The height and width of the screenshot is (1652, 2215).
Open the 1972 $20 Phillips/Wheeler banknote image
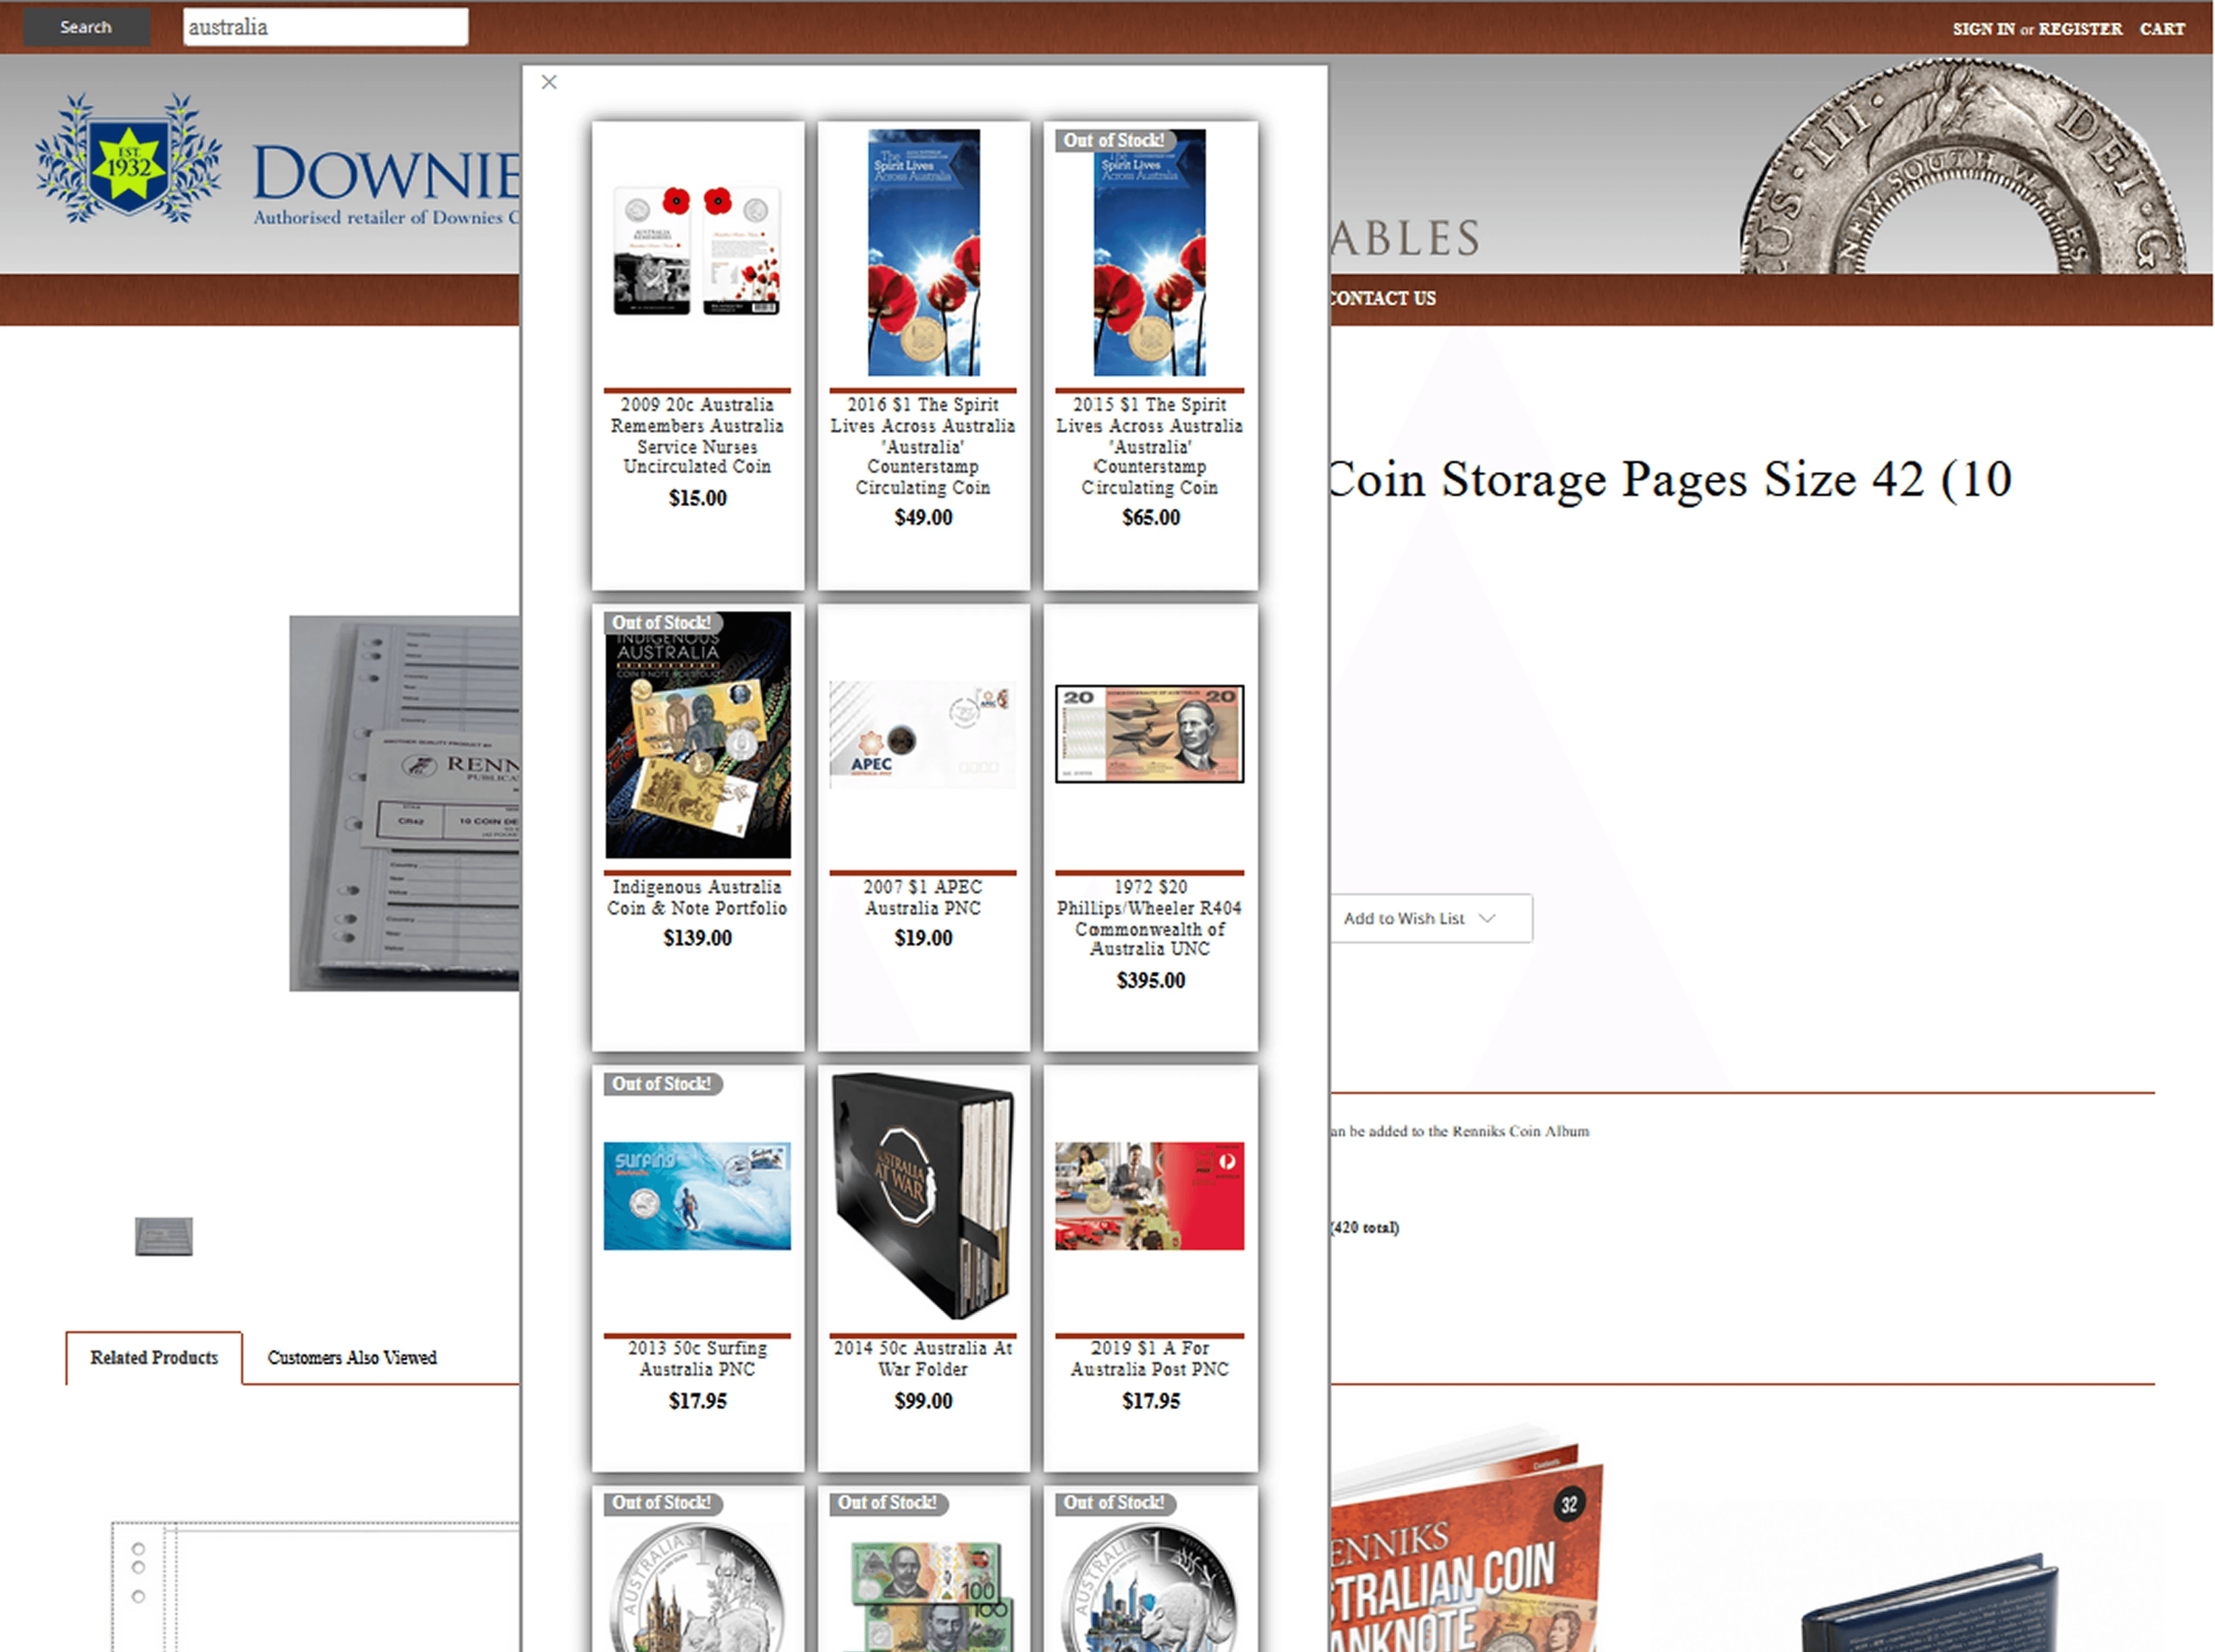[1149, 734]
